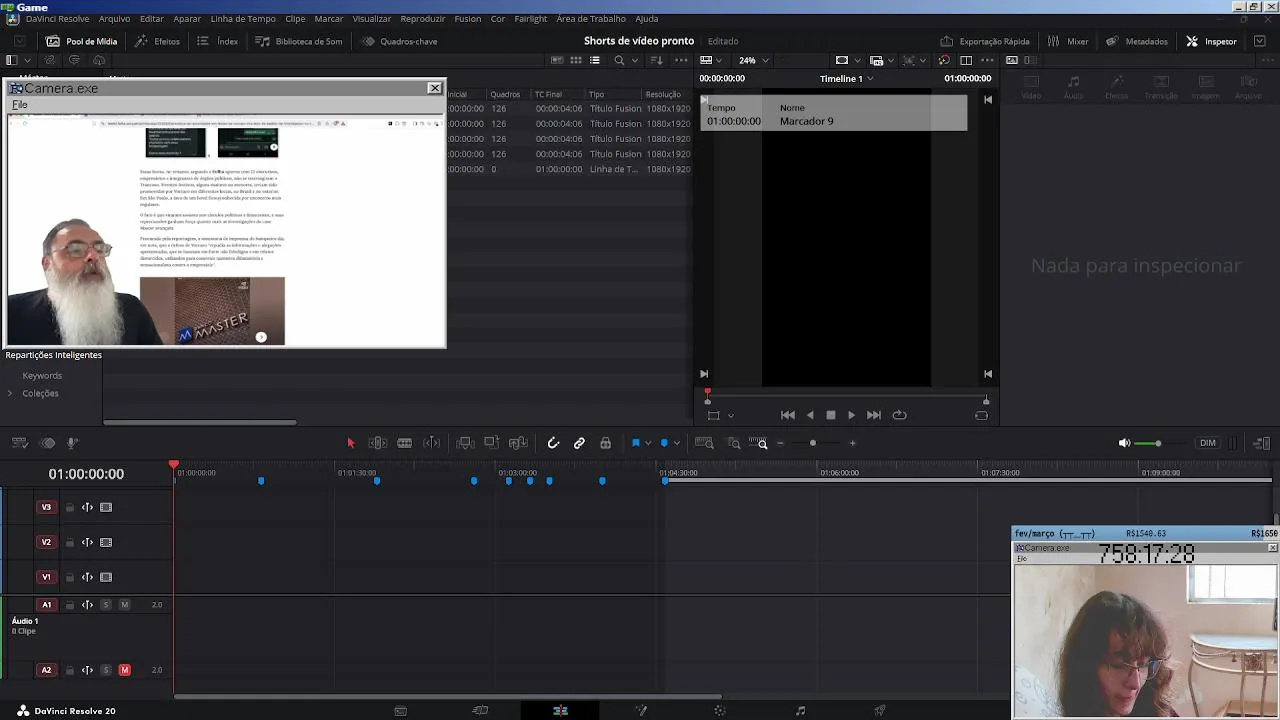Click timeline marker near 01:04:30:00
The width and height of the screenshot is (1280, 720).
(665, 481)
